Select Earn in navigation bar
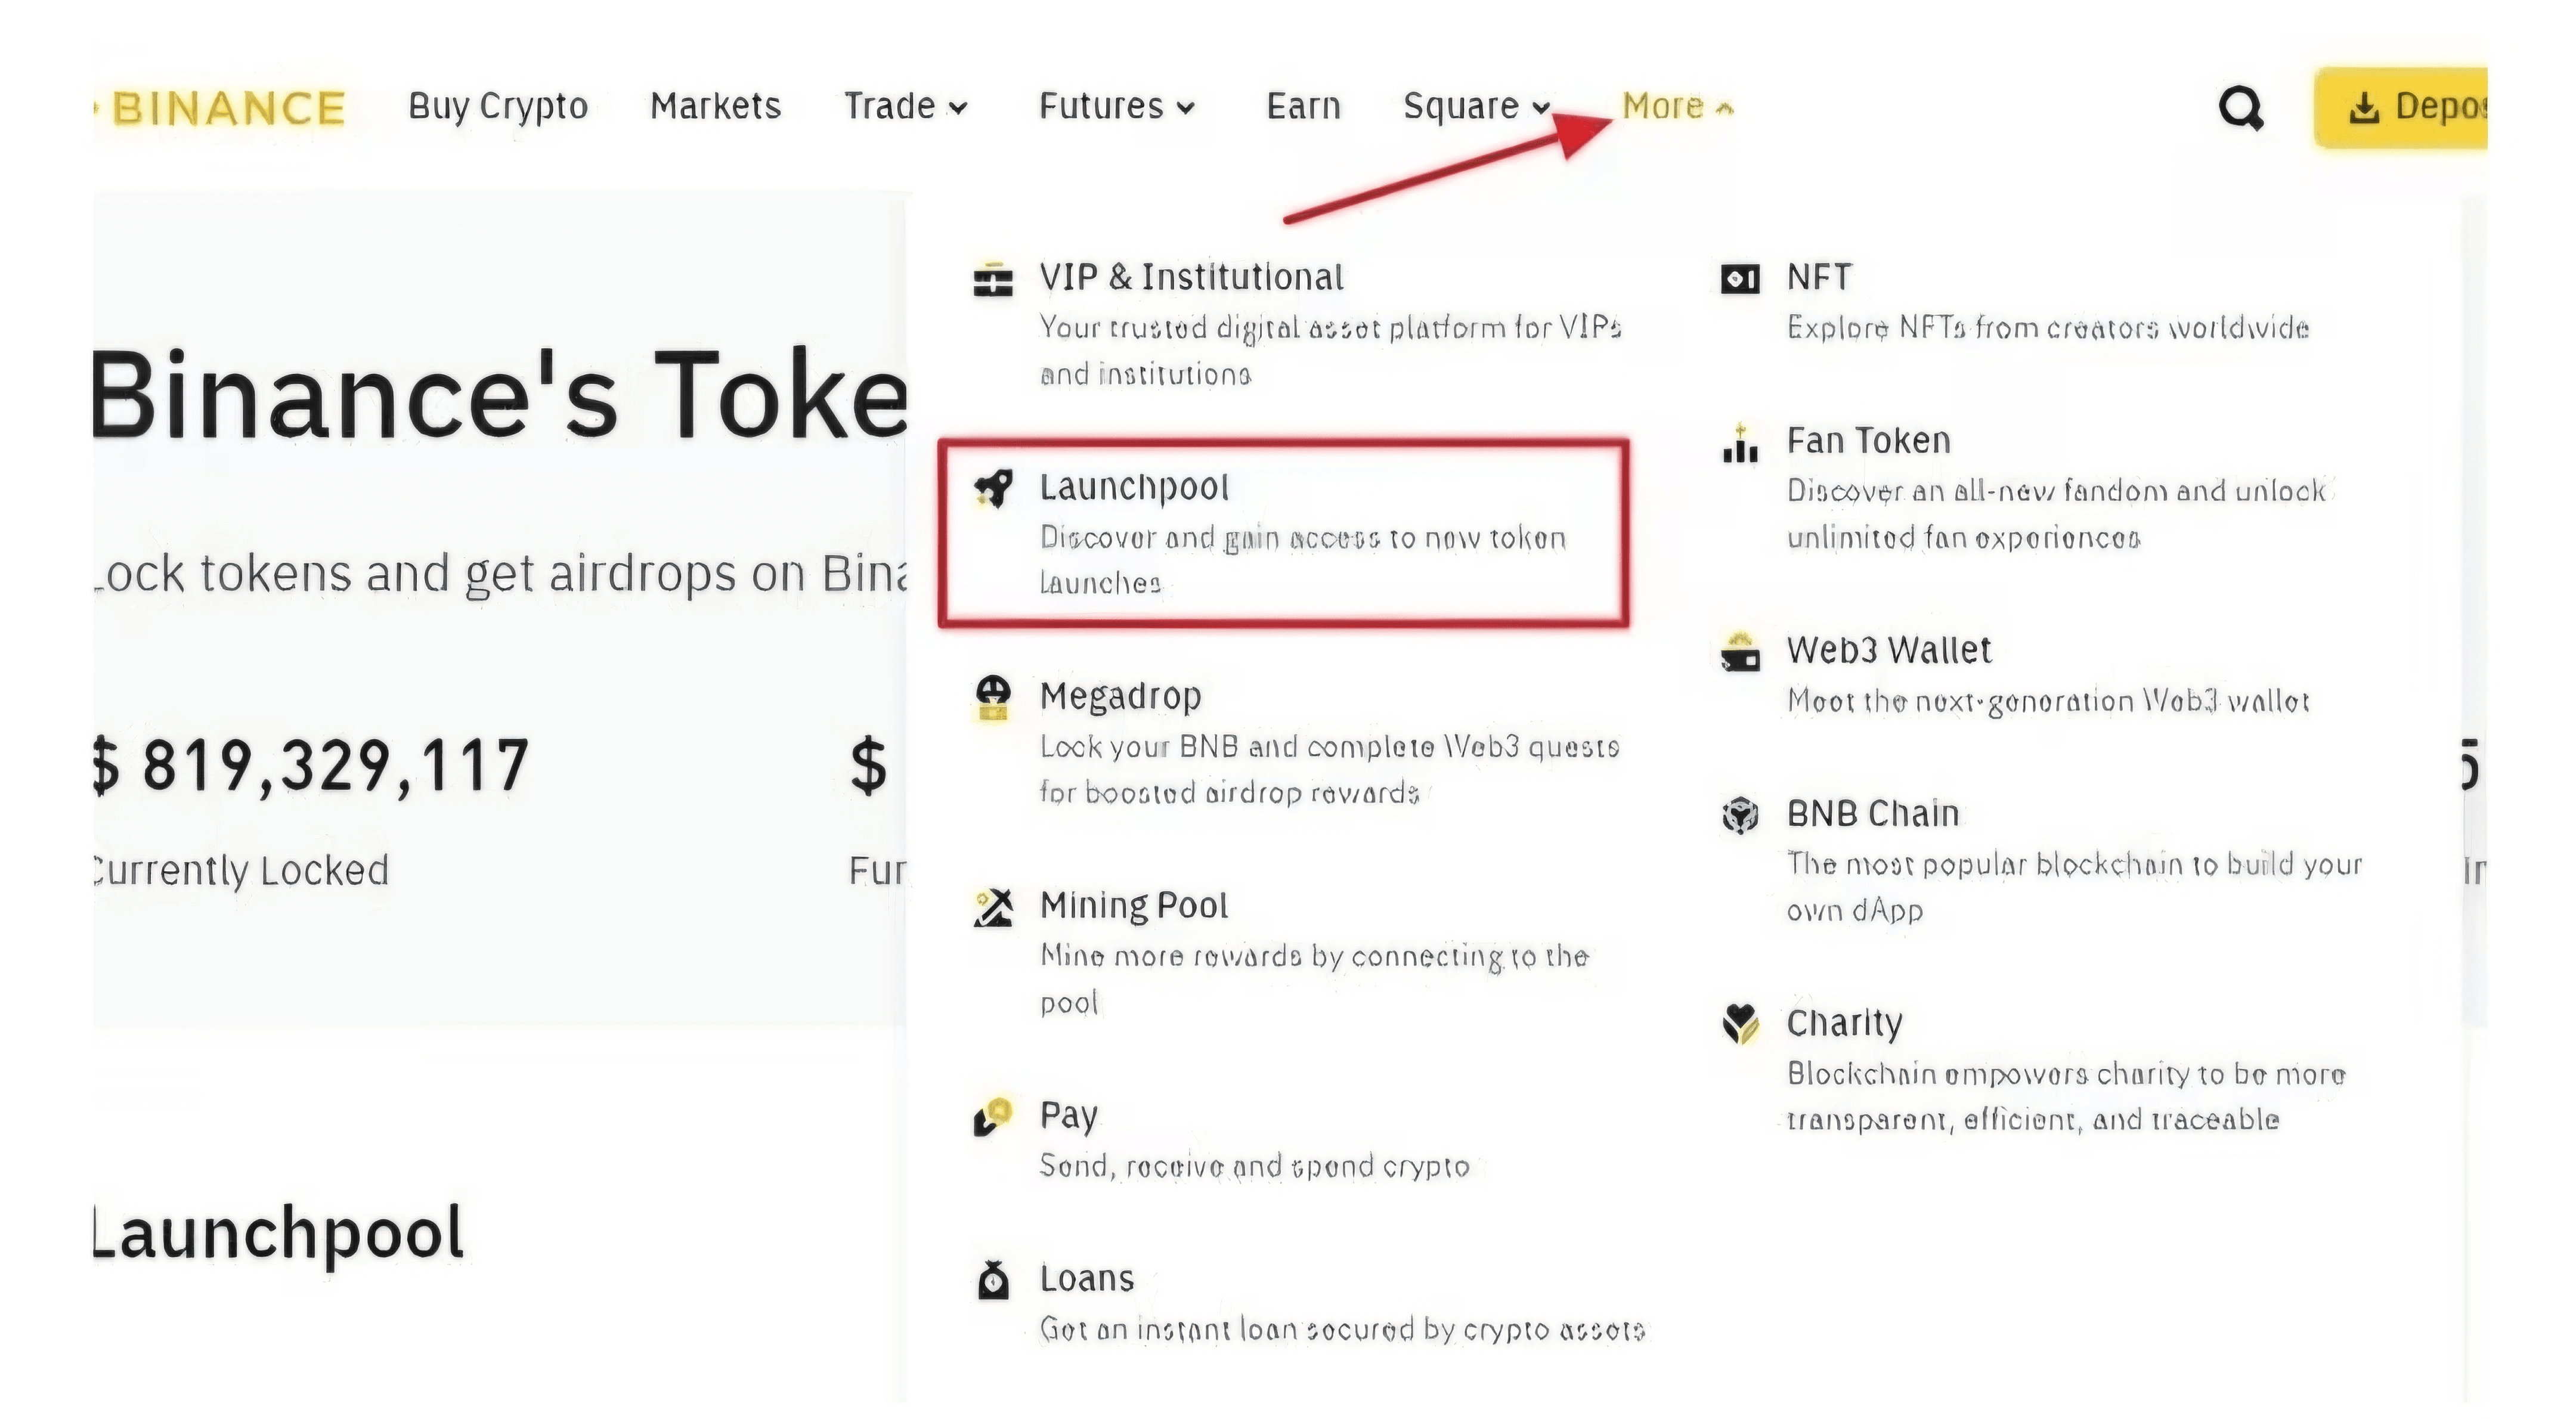Screen dimensions: 2576x1419 tap(1303, 106)
